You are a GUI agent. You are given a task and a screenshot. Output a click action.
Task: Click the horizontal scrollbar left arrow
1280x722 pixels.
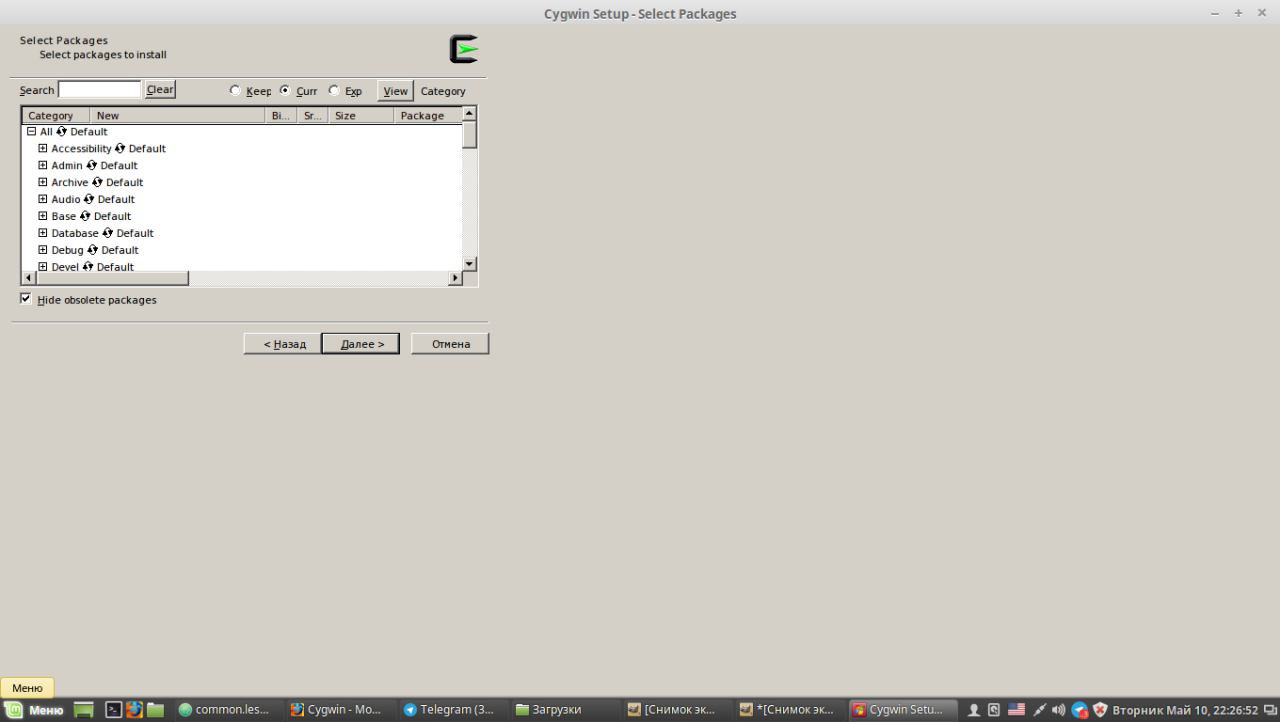coord(29,278)
